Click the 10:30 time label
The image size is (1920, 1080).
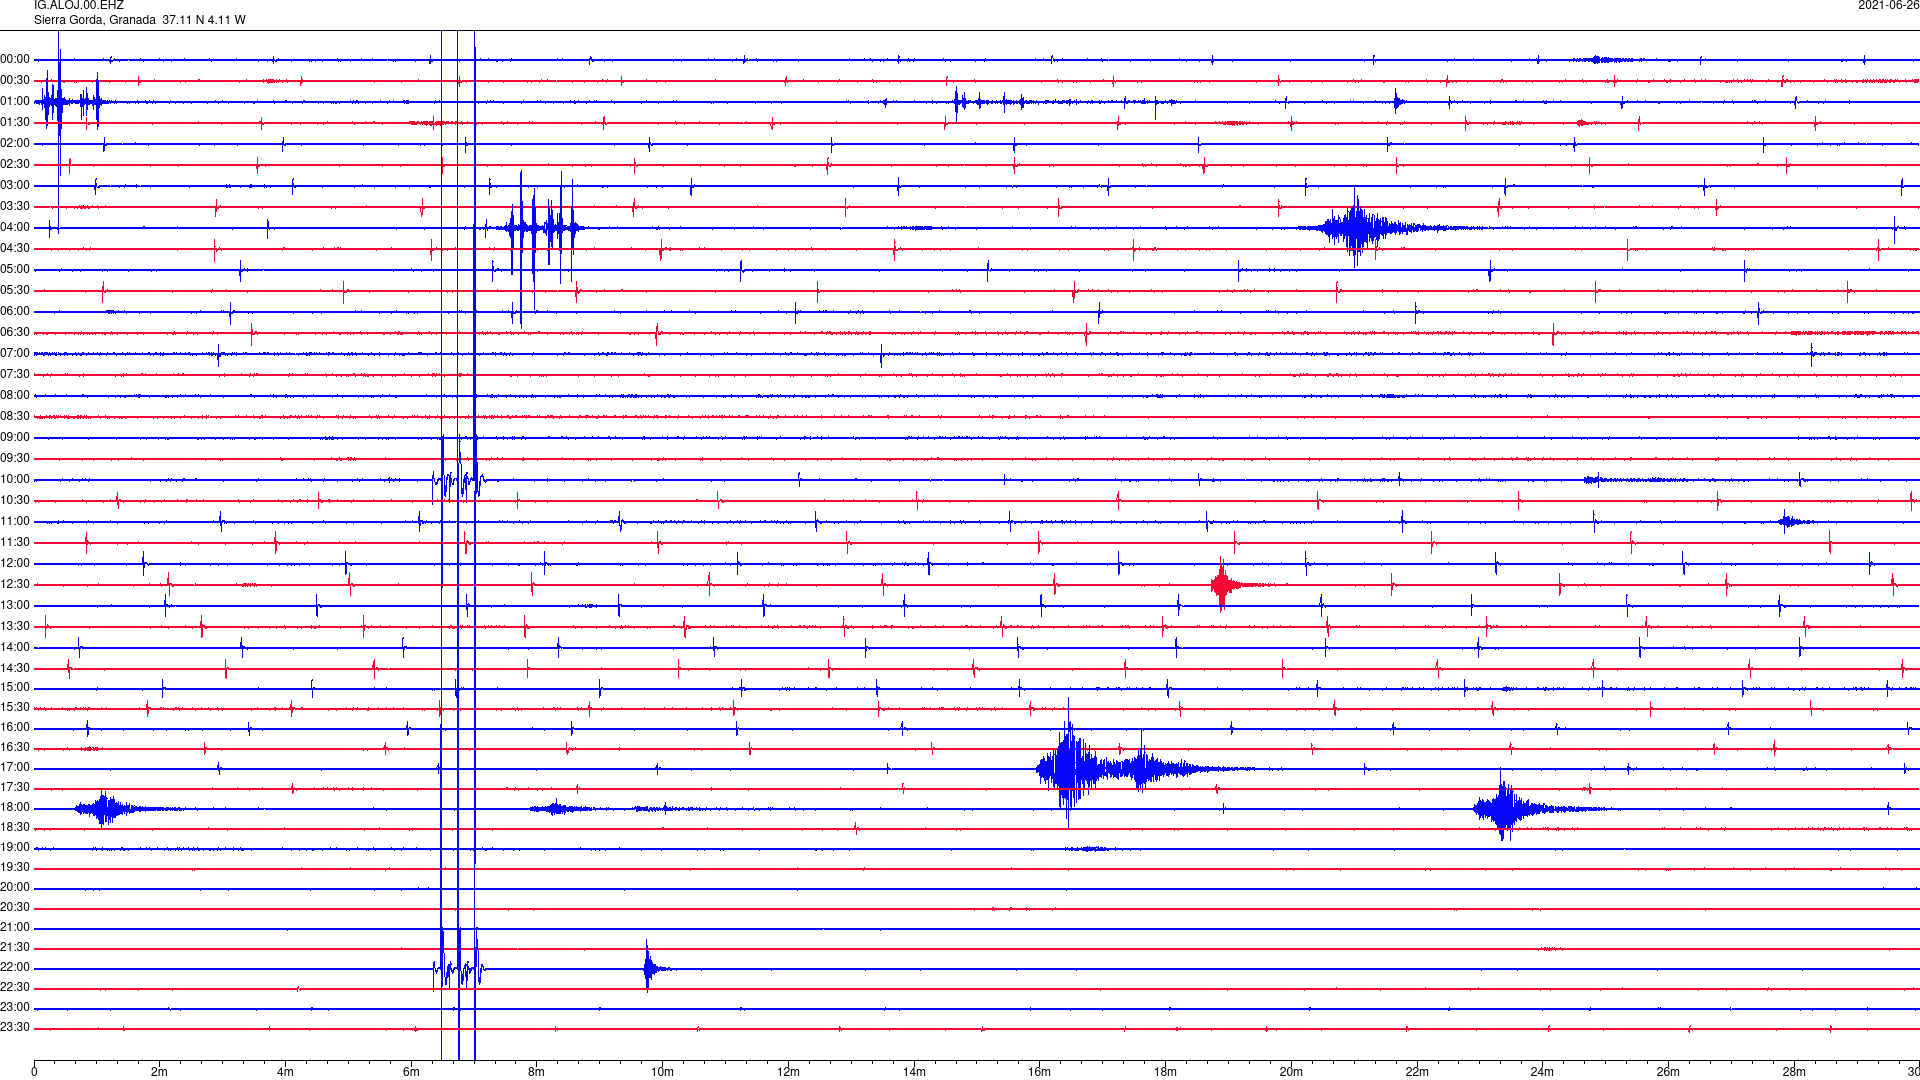(x=15, y=501)
